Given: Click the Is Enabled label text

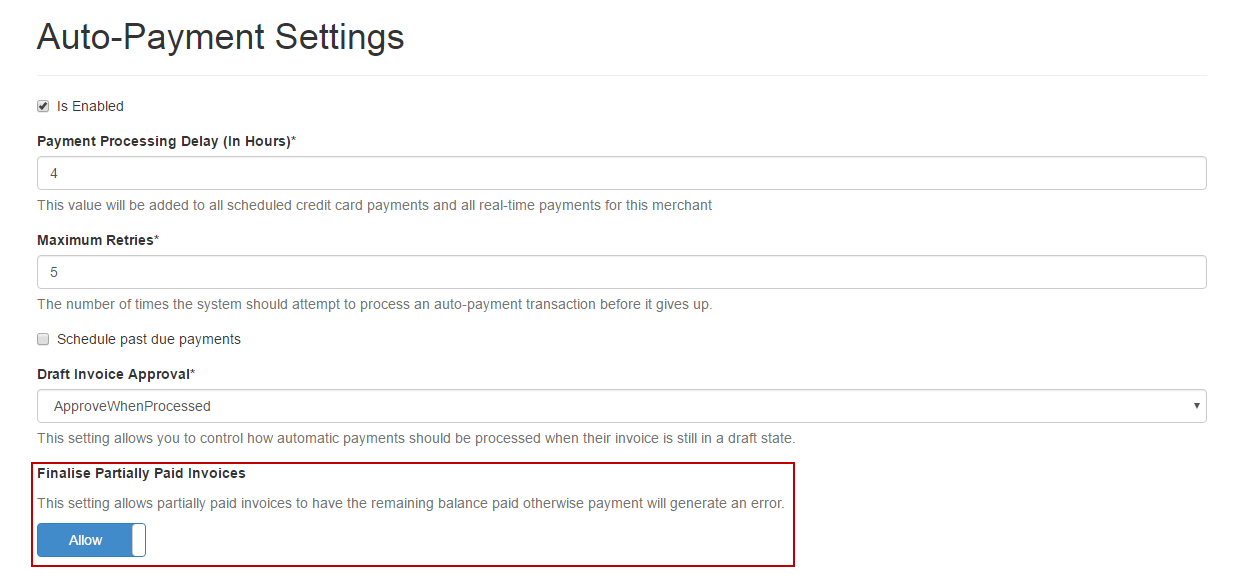Looking at the screenshot, I should [x=89, y=106].
